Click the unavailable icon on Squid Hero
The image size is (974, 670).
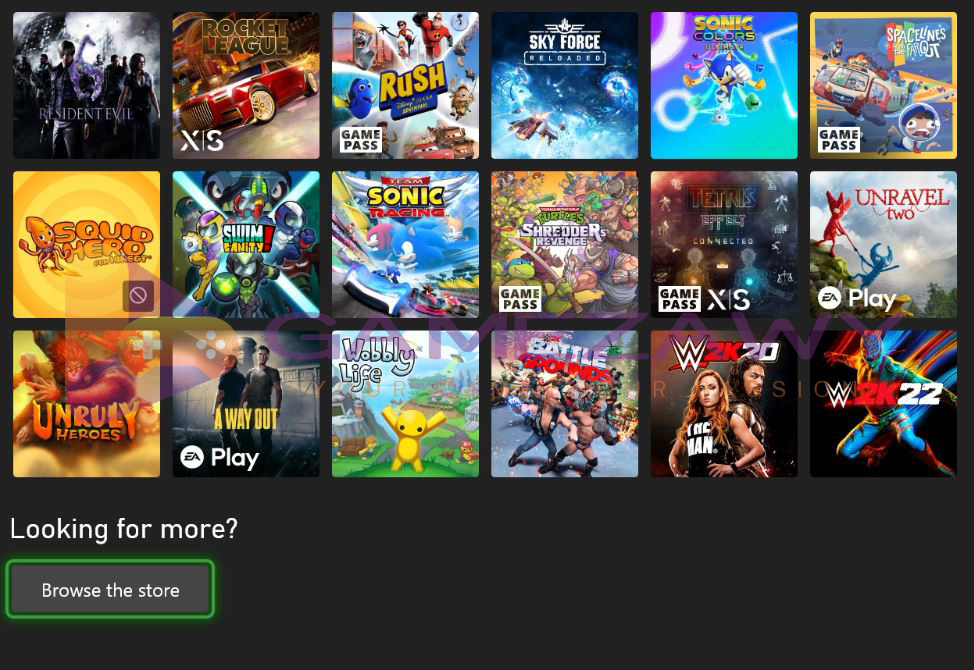tap(139, 296)
